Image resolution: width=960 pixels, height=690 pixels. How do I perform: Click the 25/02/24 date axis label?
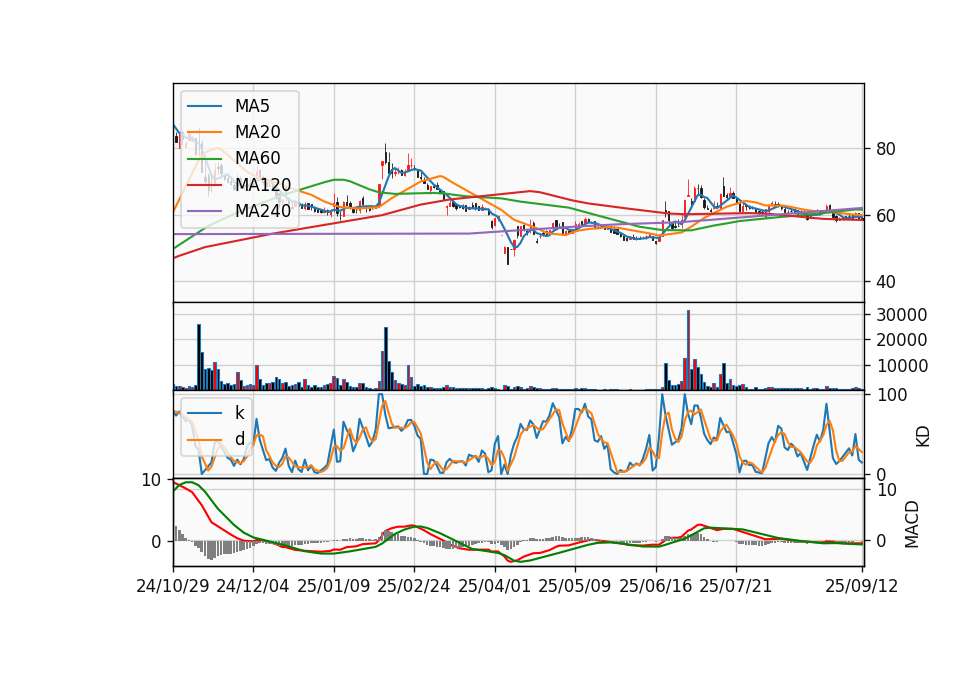(414, 586)
